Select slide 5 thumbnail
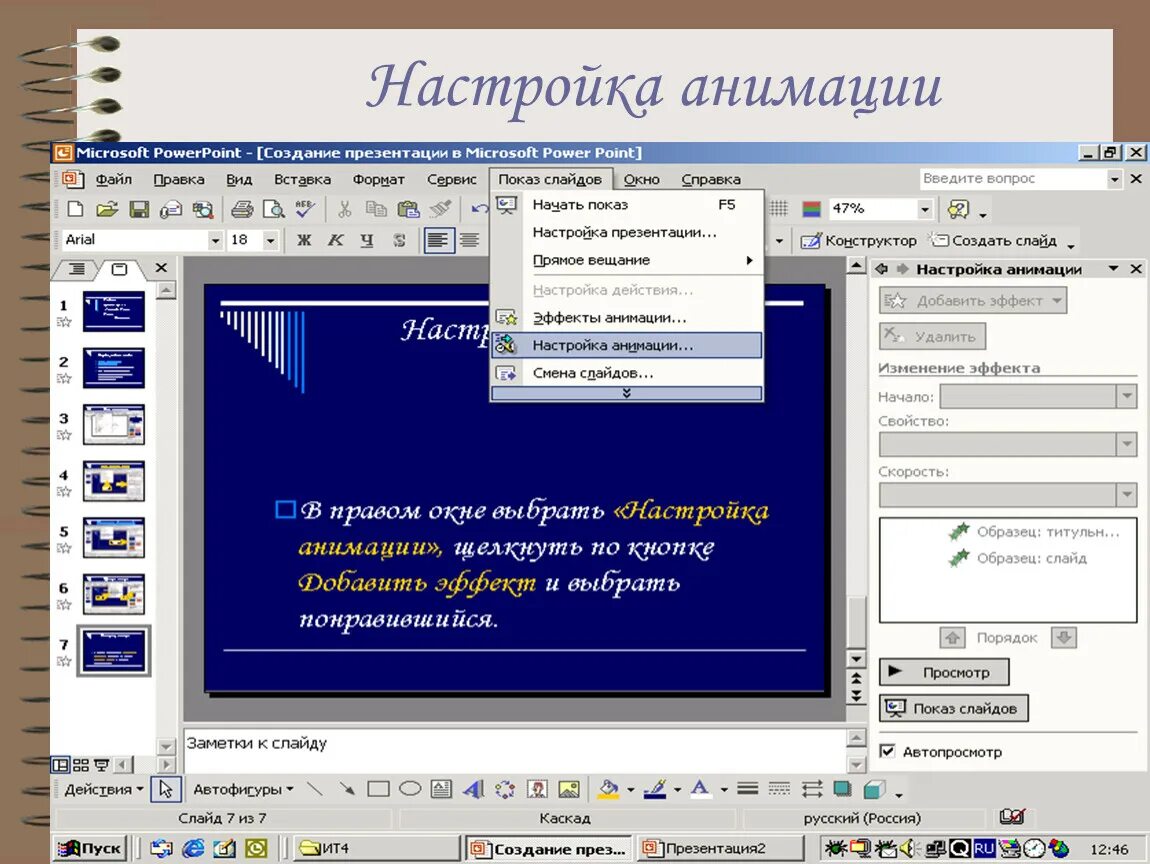Screen dimensions: 1150x864 [114, 538]
